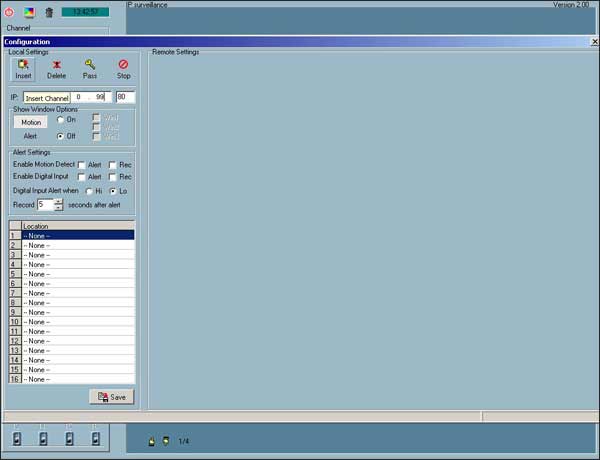Select location row 4 None
This screenshot has height=460, width=600.
pos(78,264)
